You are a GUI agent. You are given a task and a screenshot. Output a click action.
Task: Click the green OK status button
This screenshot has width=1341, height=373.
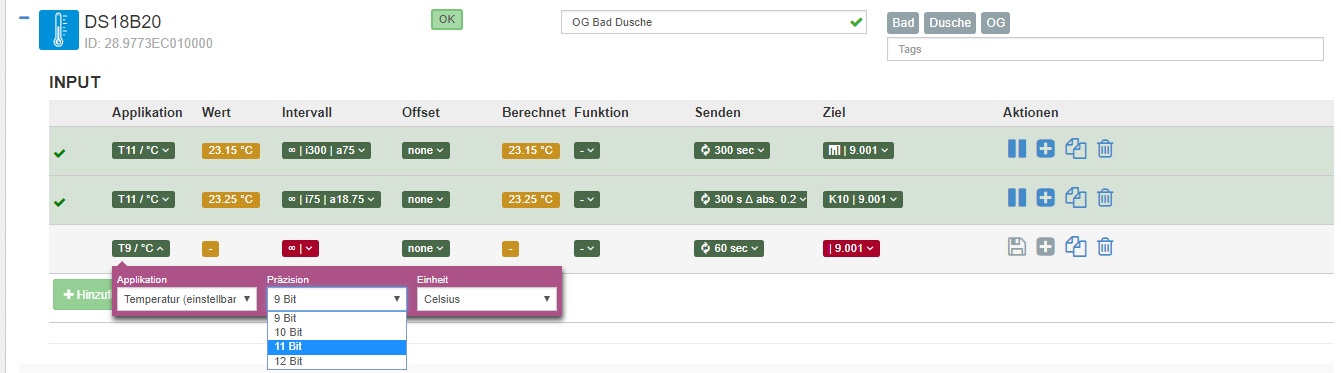pos(447,19)
